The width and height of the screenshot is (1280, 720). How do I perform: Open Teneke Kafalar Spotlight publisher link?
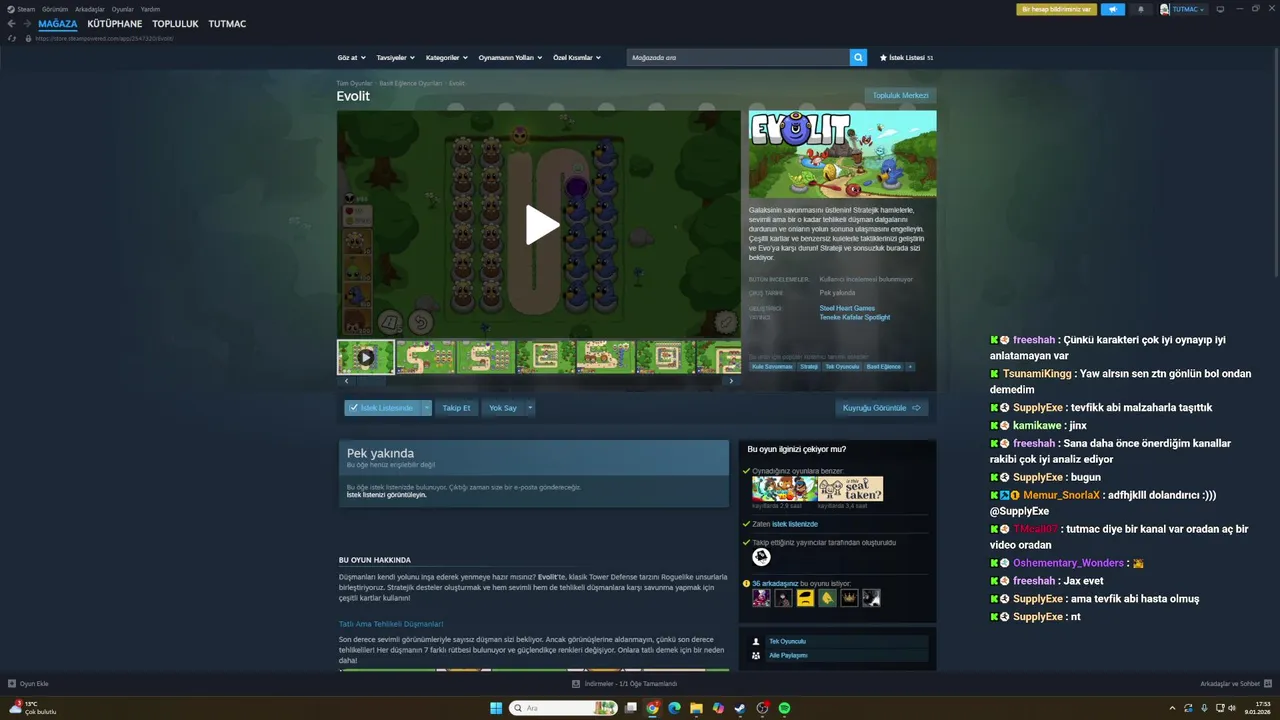point(855,317)
